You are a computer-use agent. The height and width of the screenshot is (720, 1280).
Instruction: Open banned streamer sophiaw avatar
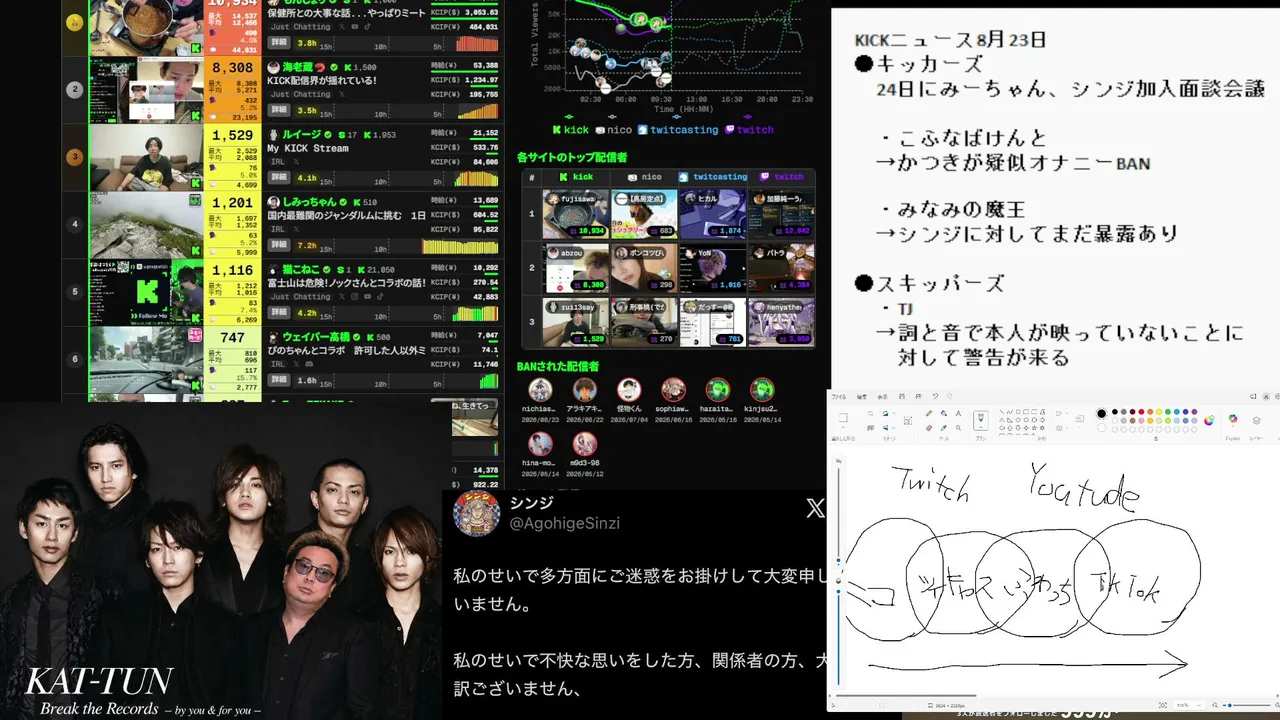point(674,390)
